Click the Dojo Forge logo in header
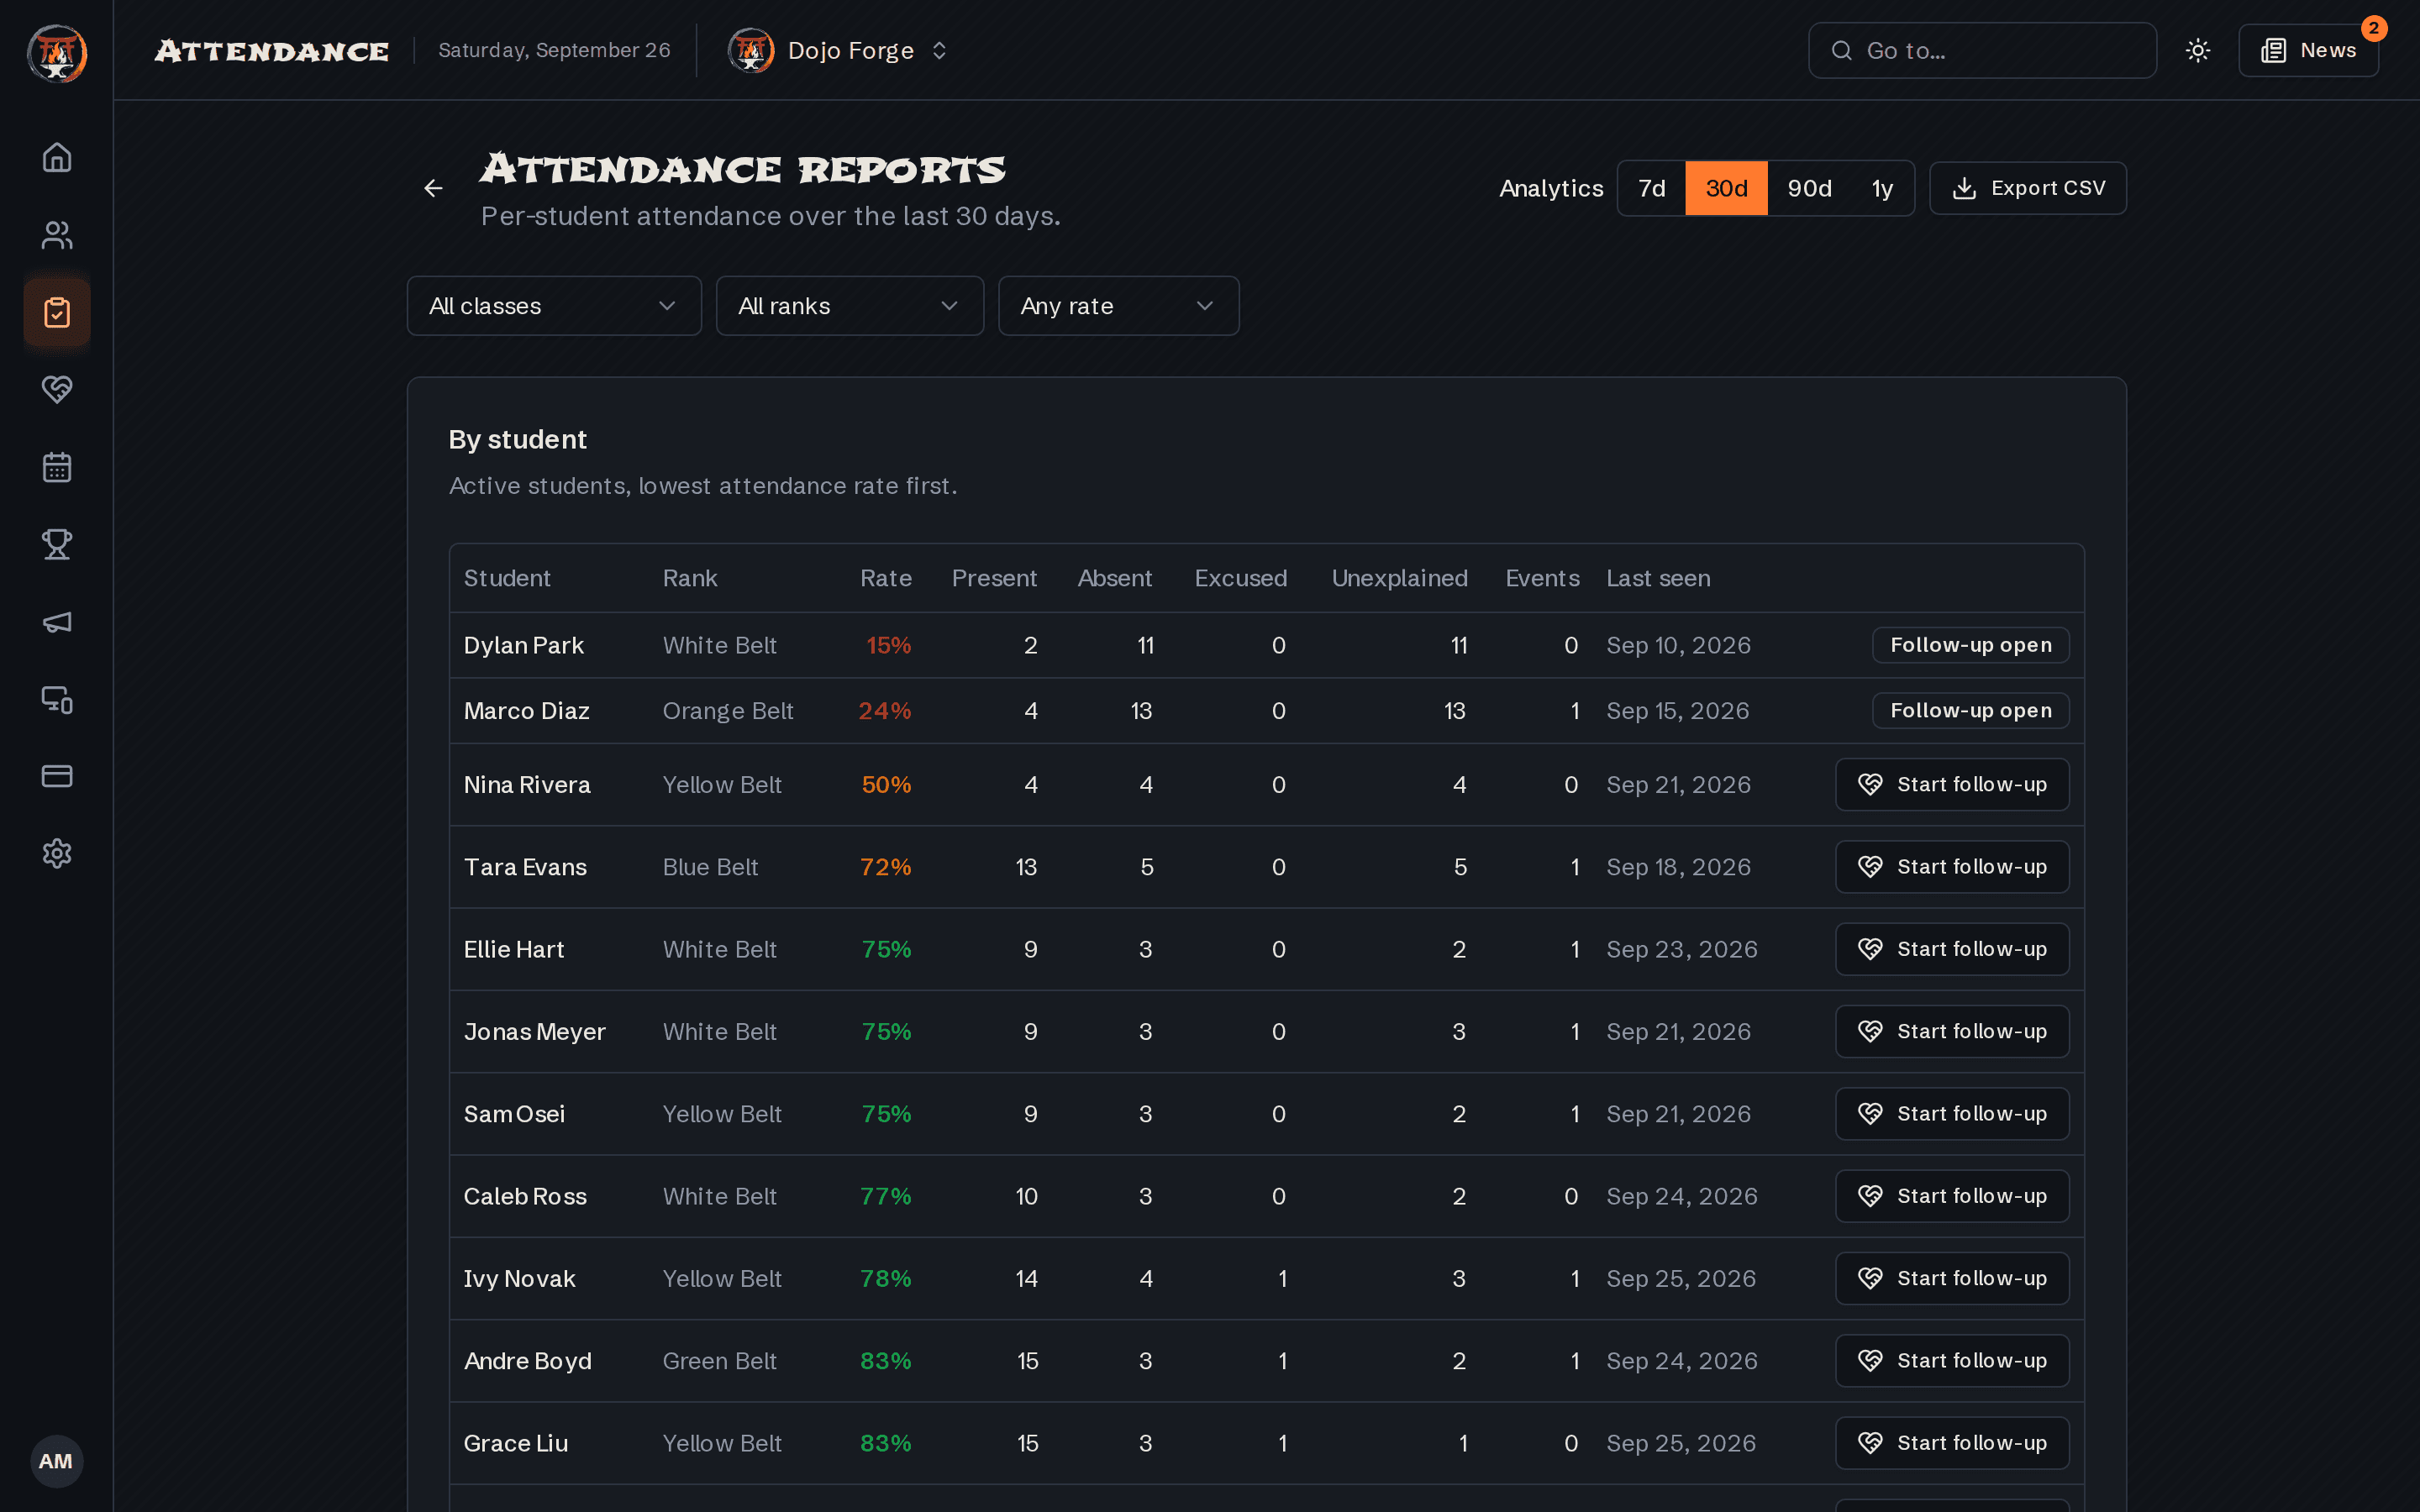The width and height of the screenshot is (2420, 1512). (751, 50)
